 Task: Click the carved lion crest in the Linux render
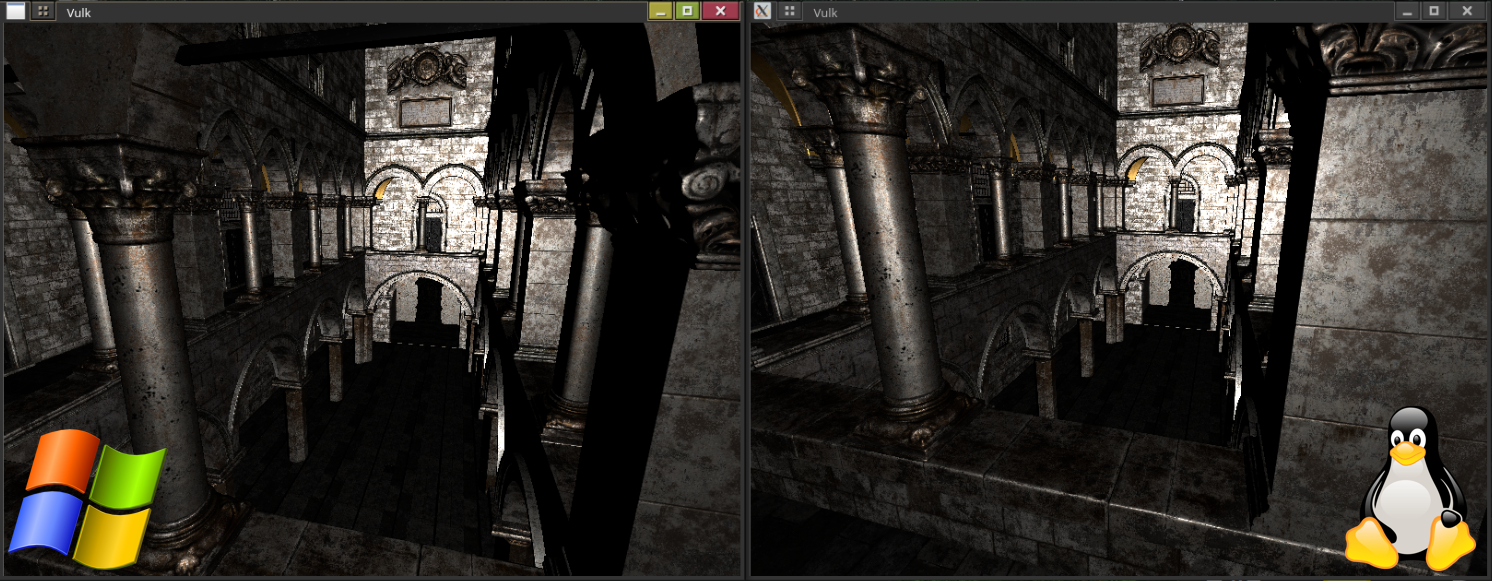click(x=1178, y=48)
